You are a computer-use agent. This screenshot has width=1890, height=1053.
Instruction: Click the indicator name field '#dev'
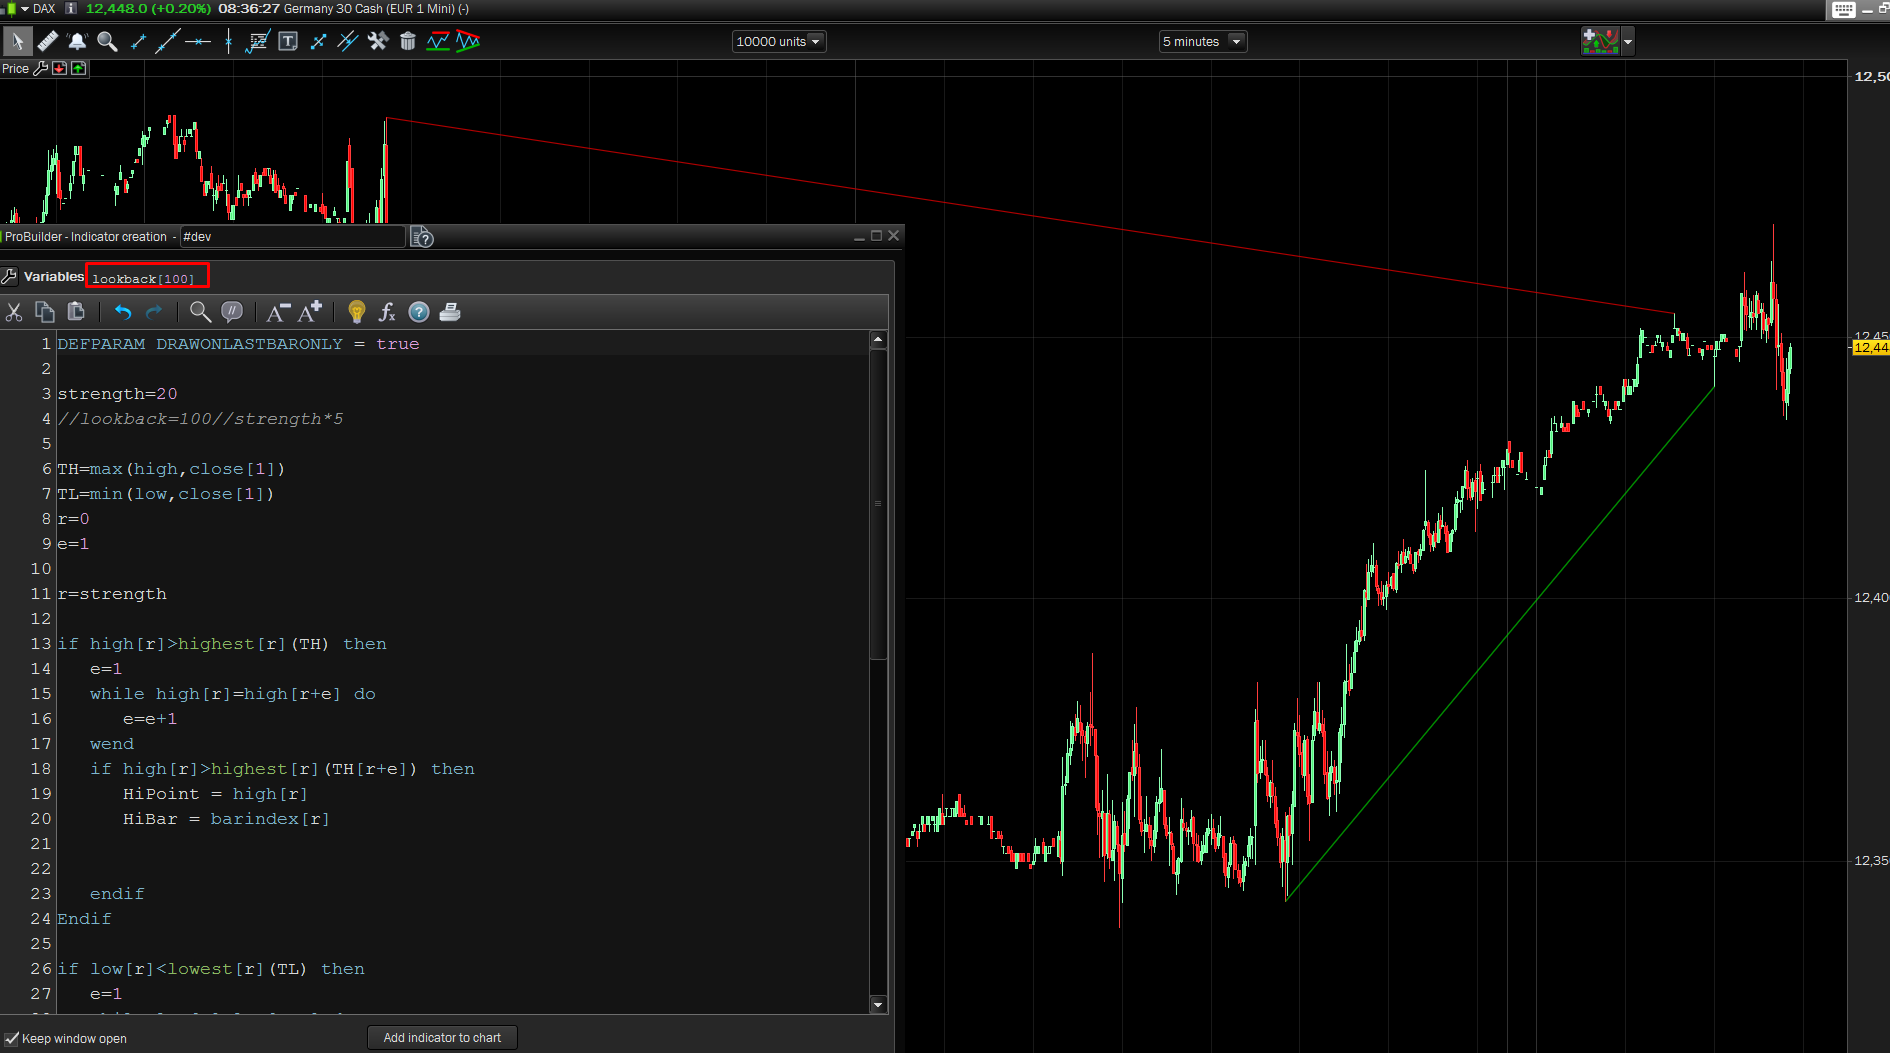pyautogui.click(x=292, y=237)
